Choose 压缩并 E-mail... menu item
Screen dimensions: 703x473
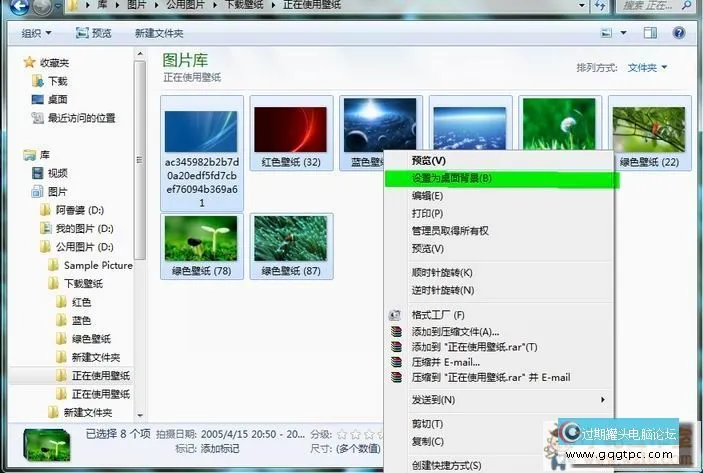[499, 362]
